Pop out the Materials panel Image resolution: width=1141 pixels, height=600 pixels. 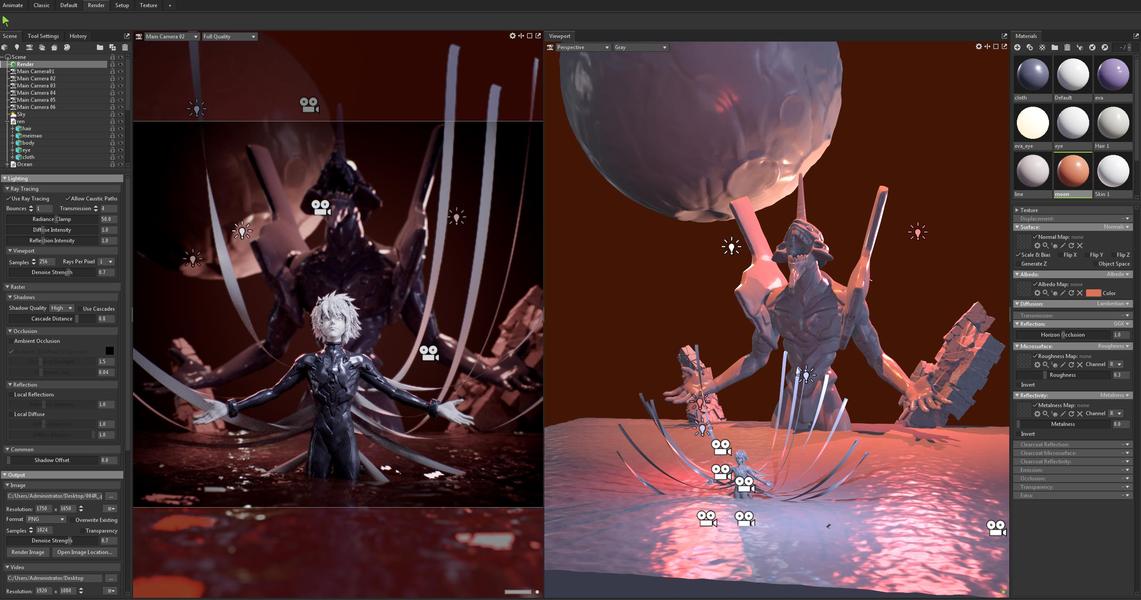1134,36
